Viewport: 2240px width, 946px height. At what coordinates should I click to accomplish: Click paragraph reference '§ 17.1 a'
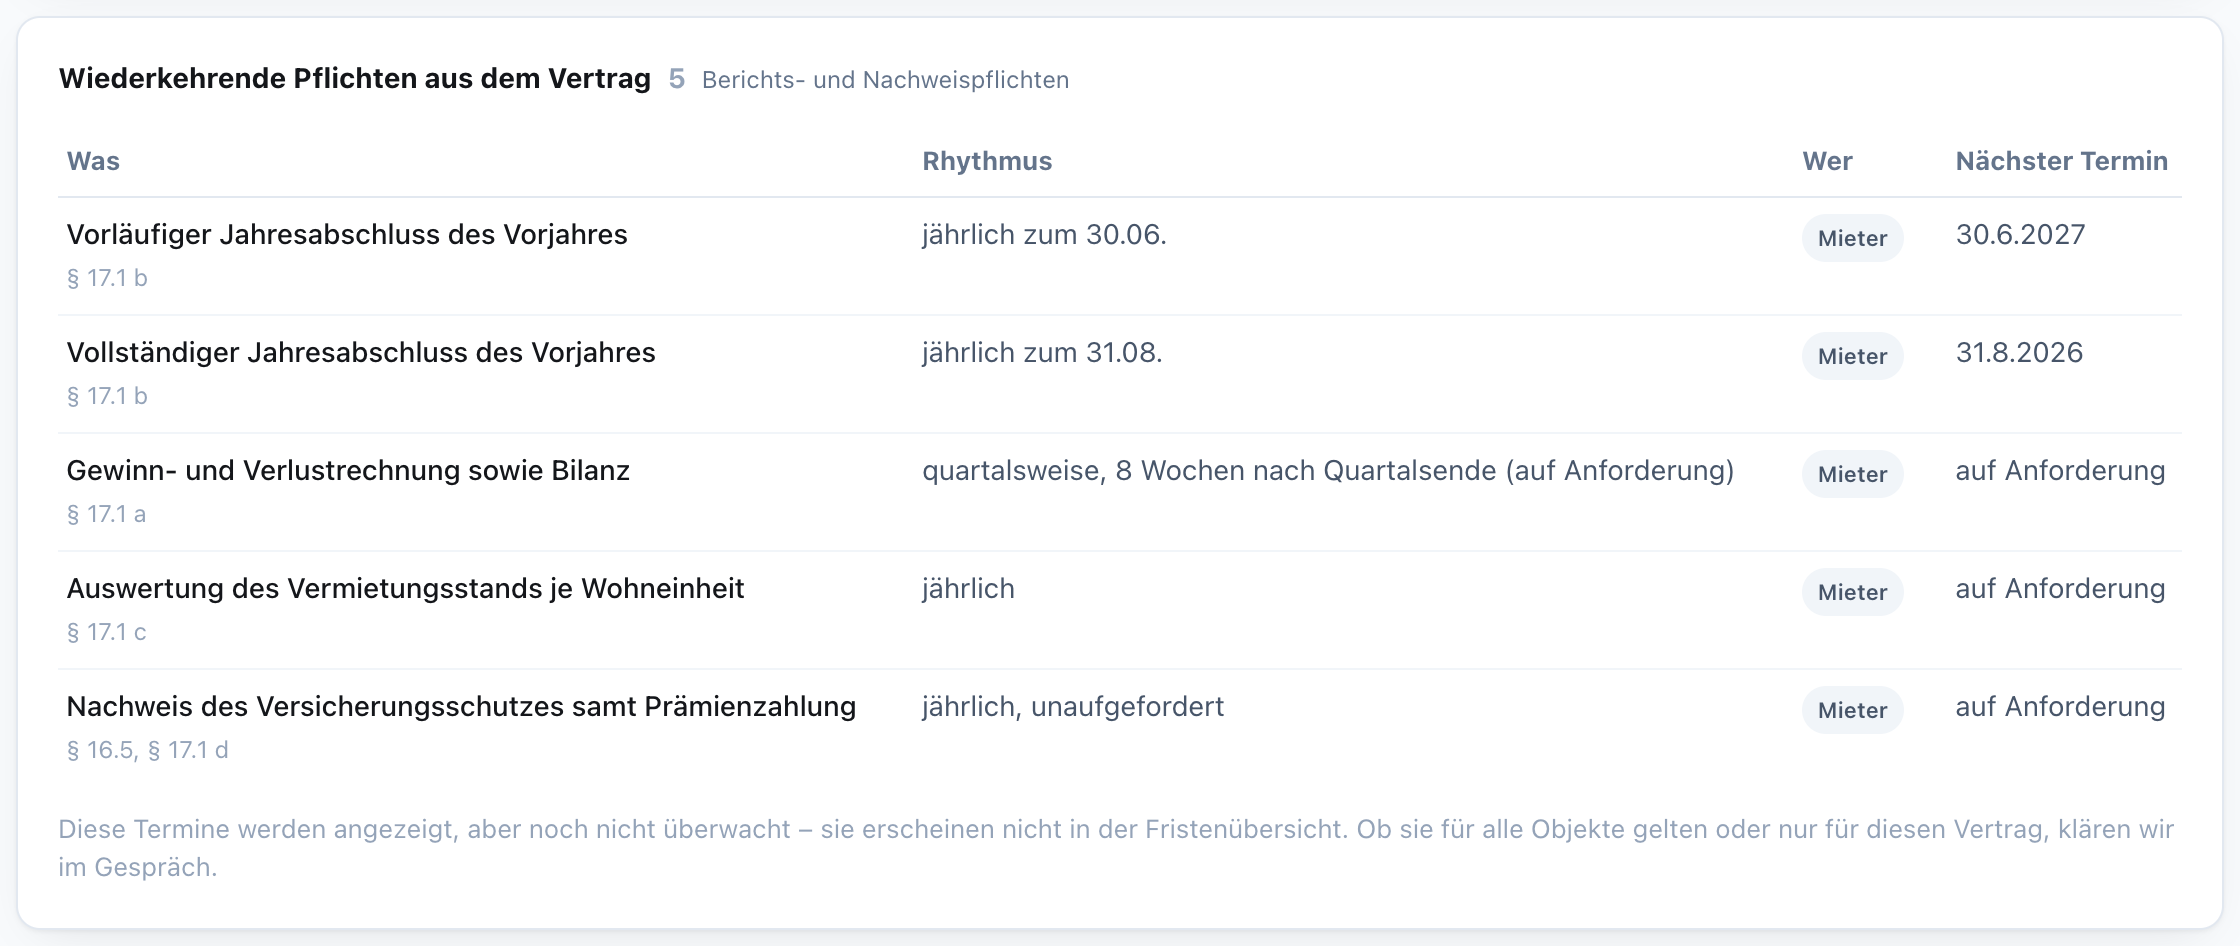pyautogui.click(x=106, y=514)
